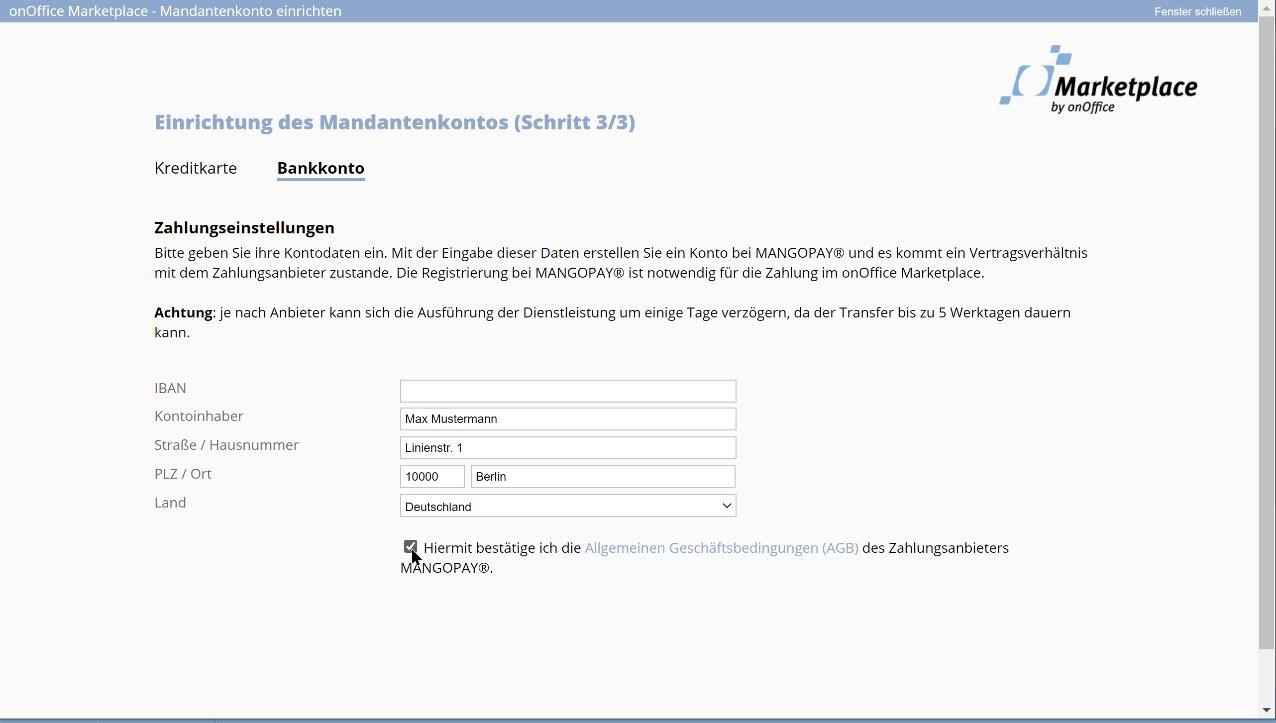Click the IBAN field label
Screen dimensions: 1276x723
(170, 388)
